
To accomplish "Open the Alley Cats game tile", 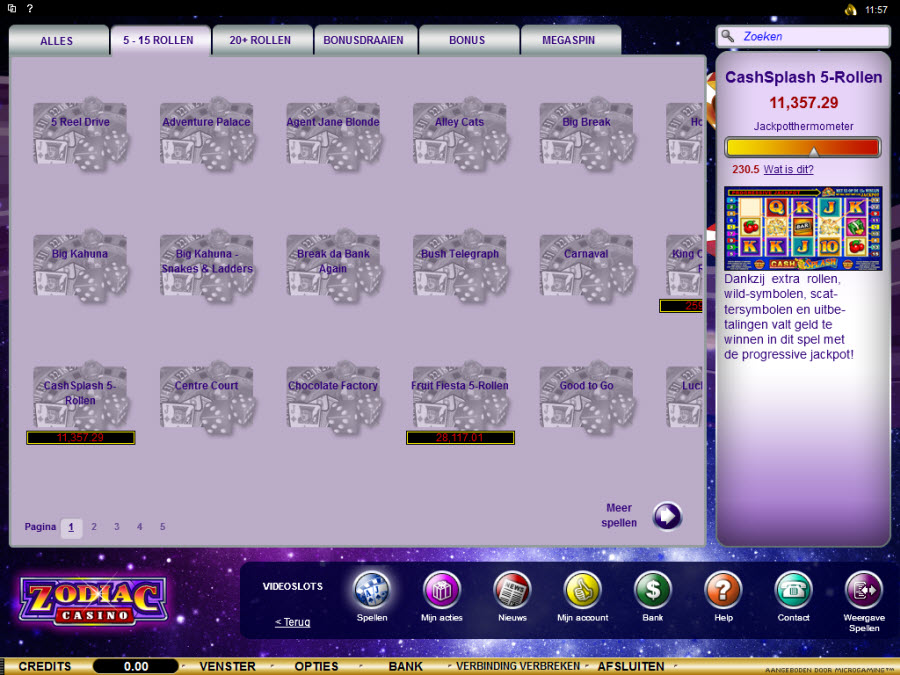I will 460,134.
